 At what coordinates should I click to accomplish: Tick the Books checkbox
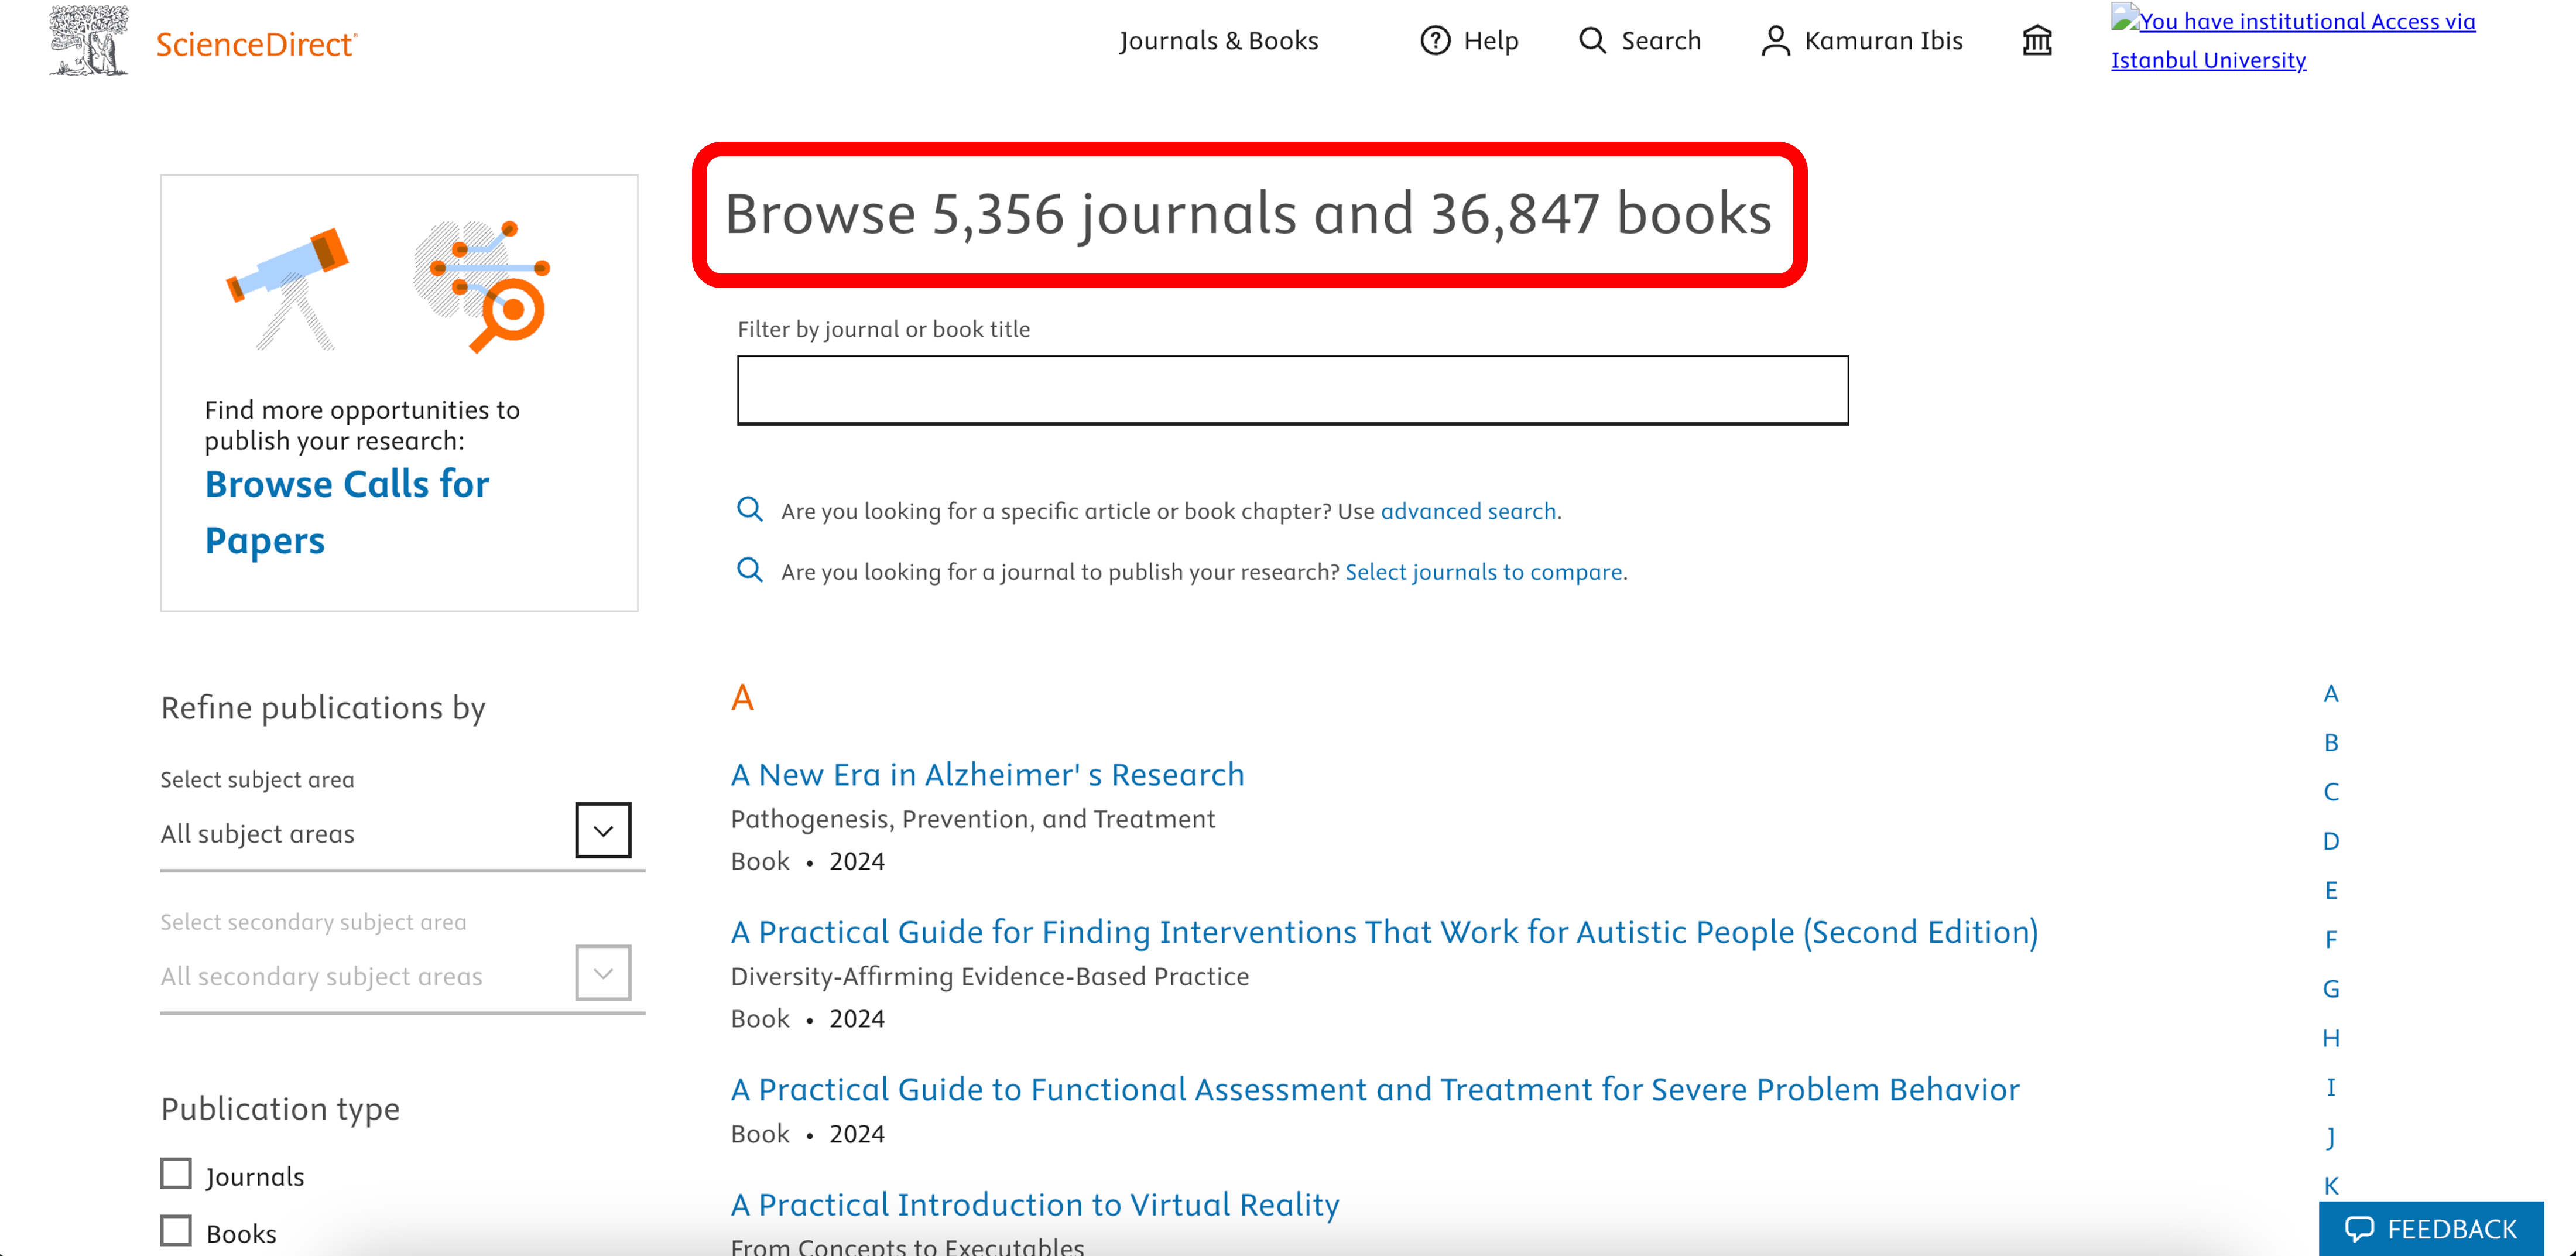176,1230
